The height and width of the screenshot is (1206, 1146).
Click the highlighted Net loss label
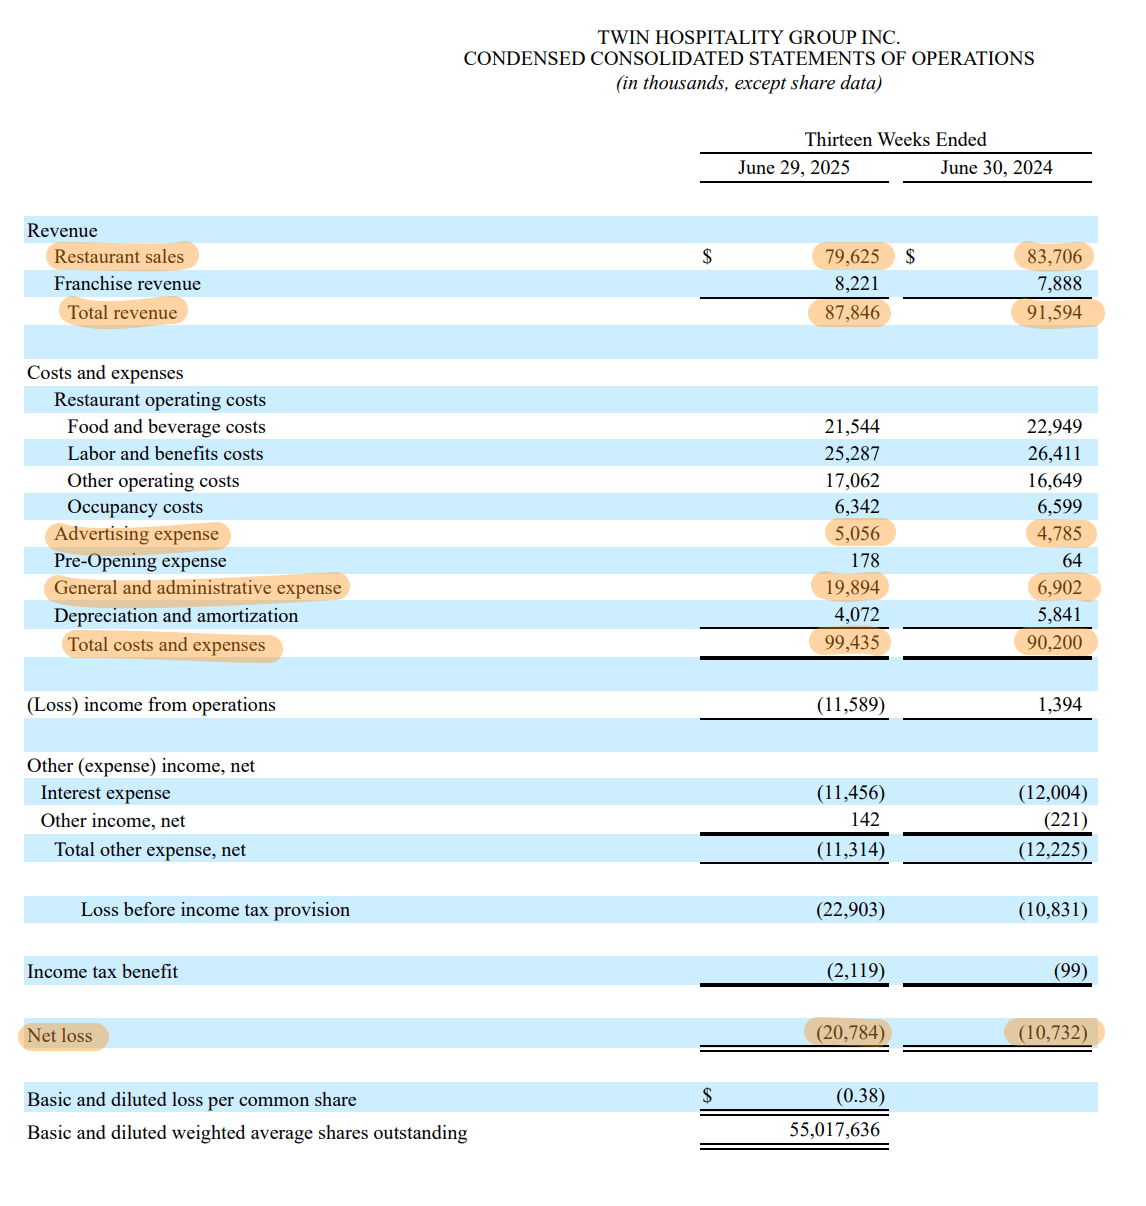tap(60, 1036)
